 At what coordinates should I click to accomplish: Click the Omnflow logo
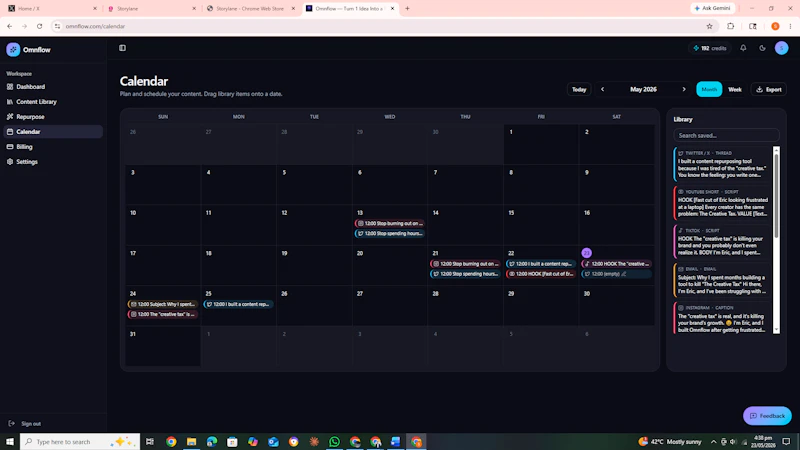[x=29, y=49]
